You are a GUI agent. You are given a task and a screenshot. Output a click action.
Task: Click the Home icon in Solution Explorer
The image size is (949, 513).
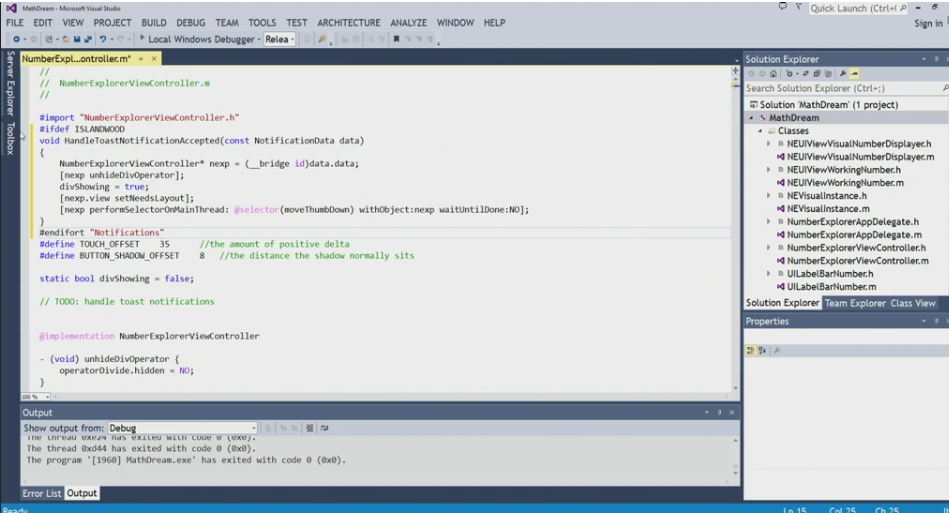pyautogui.click(x=773, y=74)
